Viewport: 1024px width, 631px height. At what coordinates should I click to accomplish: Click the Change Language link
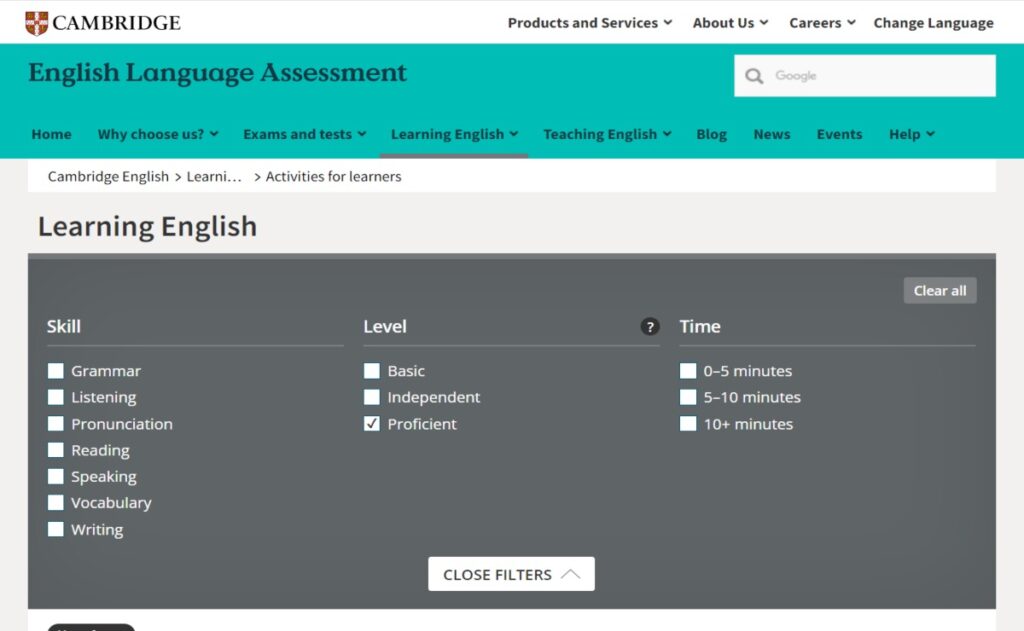[933, 23]
